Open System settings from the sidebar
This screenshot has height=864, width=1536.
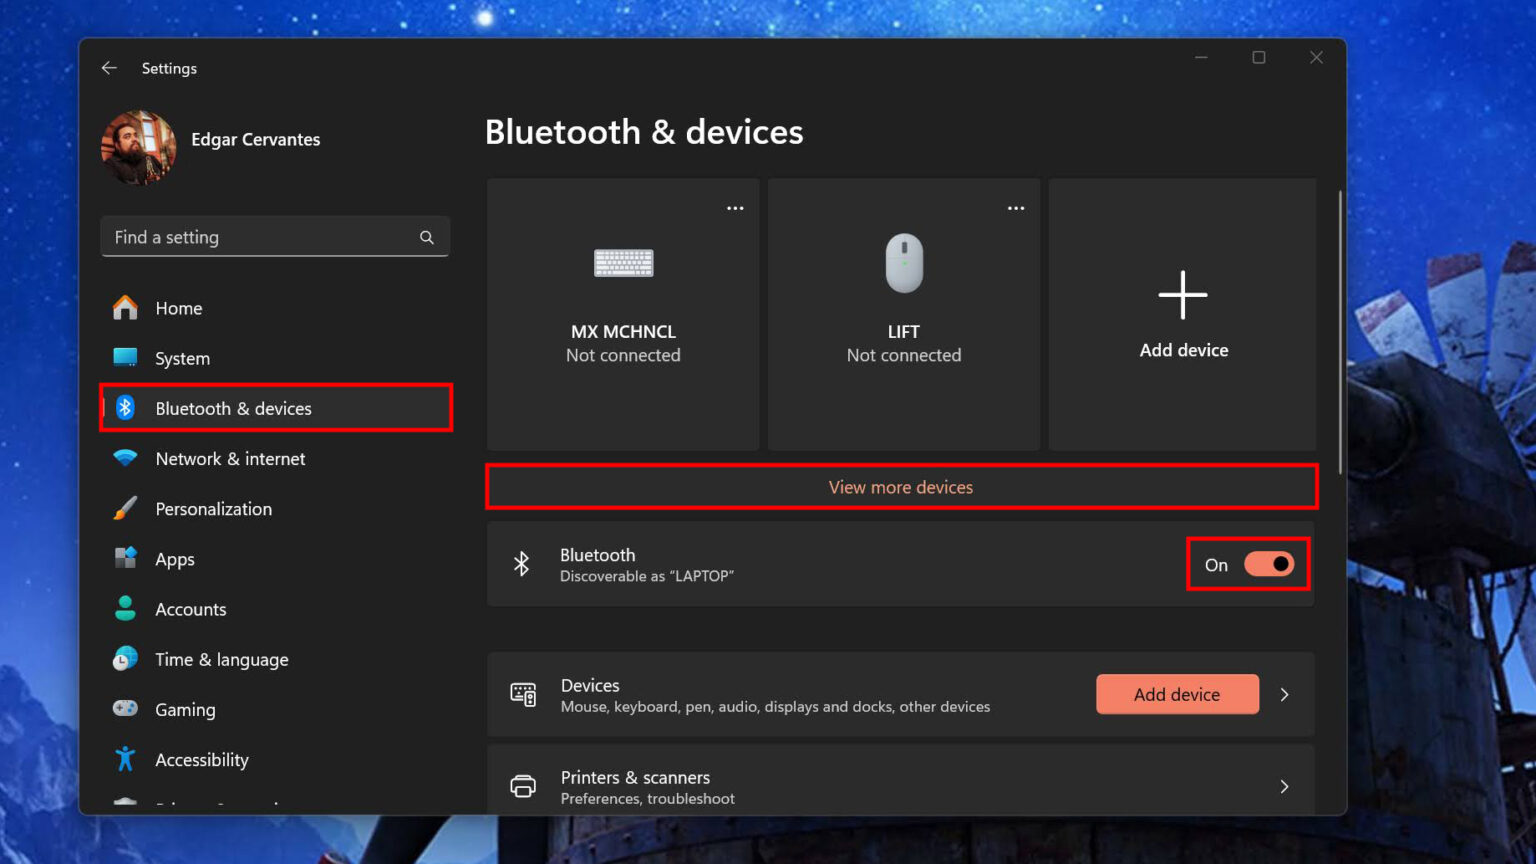pyautogui.click(x=124, y=358)
